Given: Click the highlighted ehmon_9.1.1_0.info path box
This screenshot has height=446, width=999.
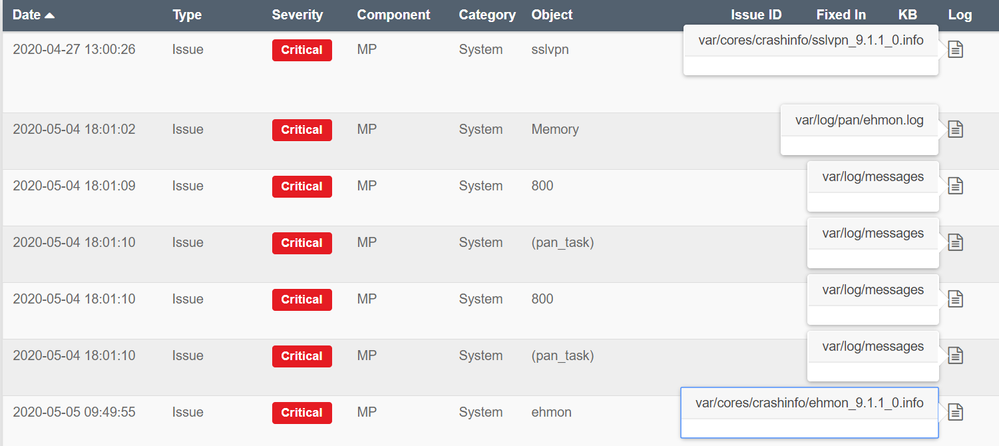Looking at the screenshot, I should [809, 403].
